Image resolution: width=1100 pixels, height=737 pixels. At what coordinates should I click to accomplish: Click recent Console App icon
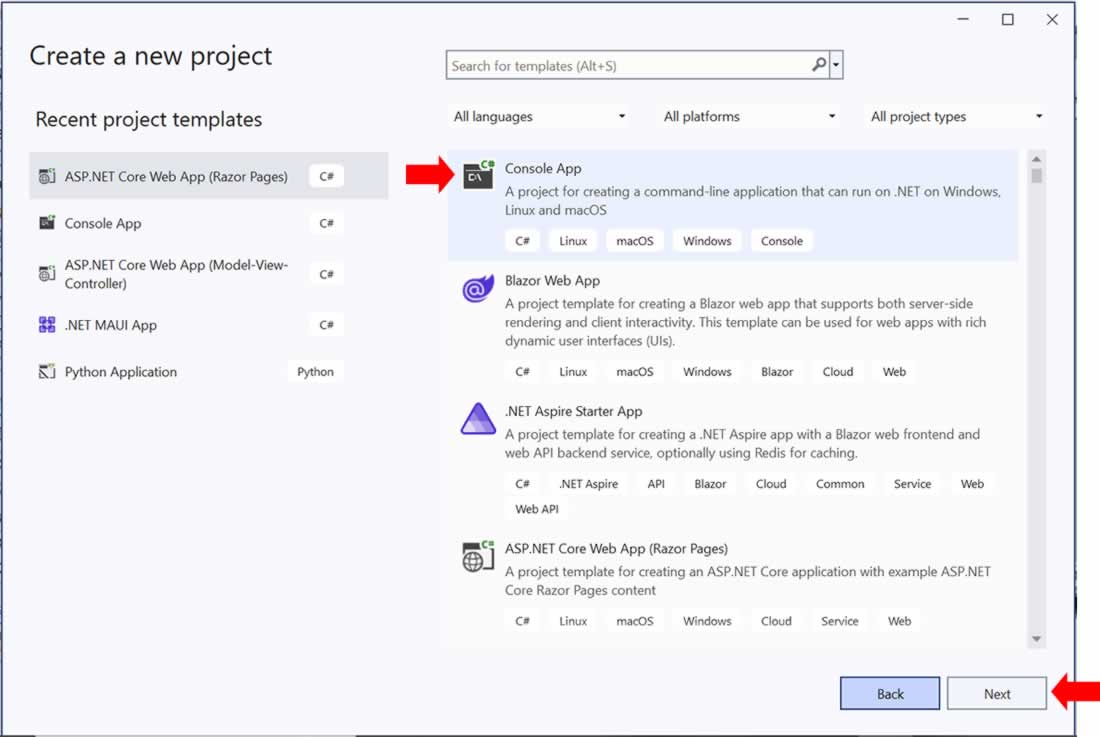(x=47, y=223)
